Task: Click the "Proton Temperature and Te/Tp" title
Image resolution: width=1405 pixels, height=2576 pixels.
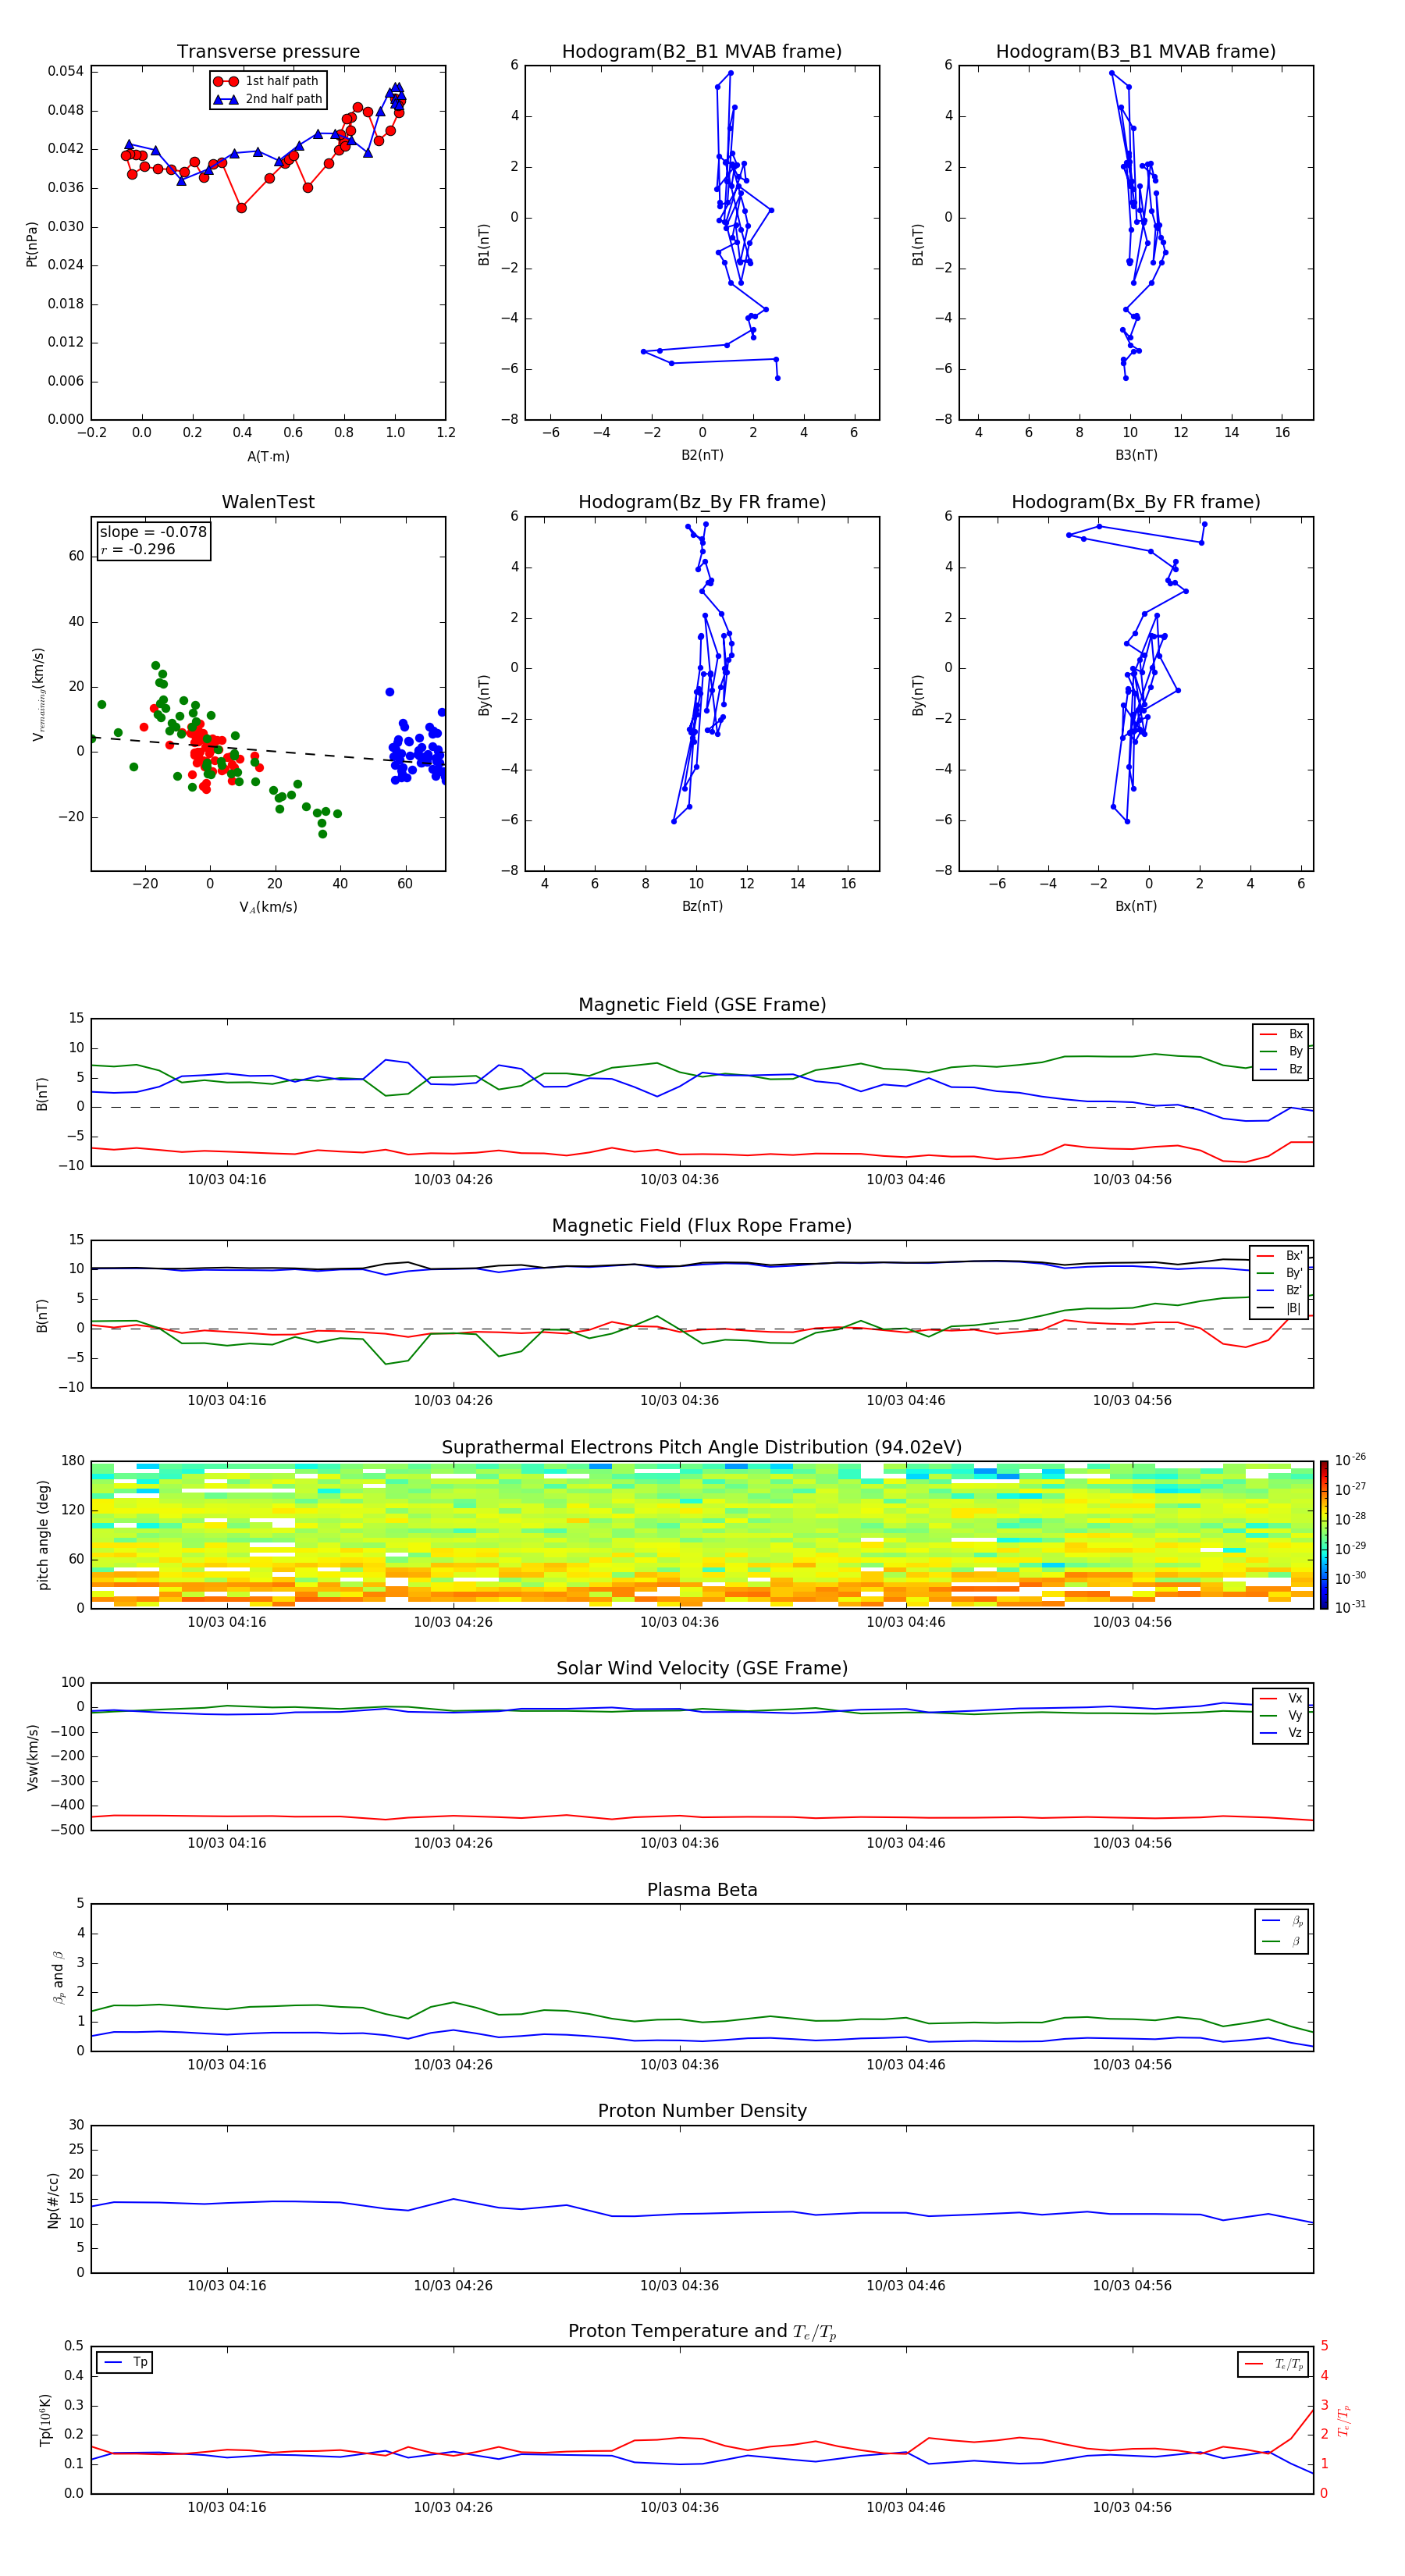Action: (x=702, y=2332)
